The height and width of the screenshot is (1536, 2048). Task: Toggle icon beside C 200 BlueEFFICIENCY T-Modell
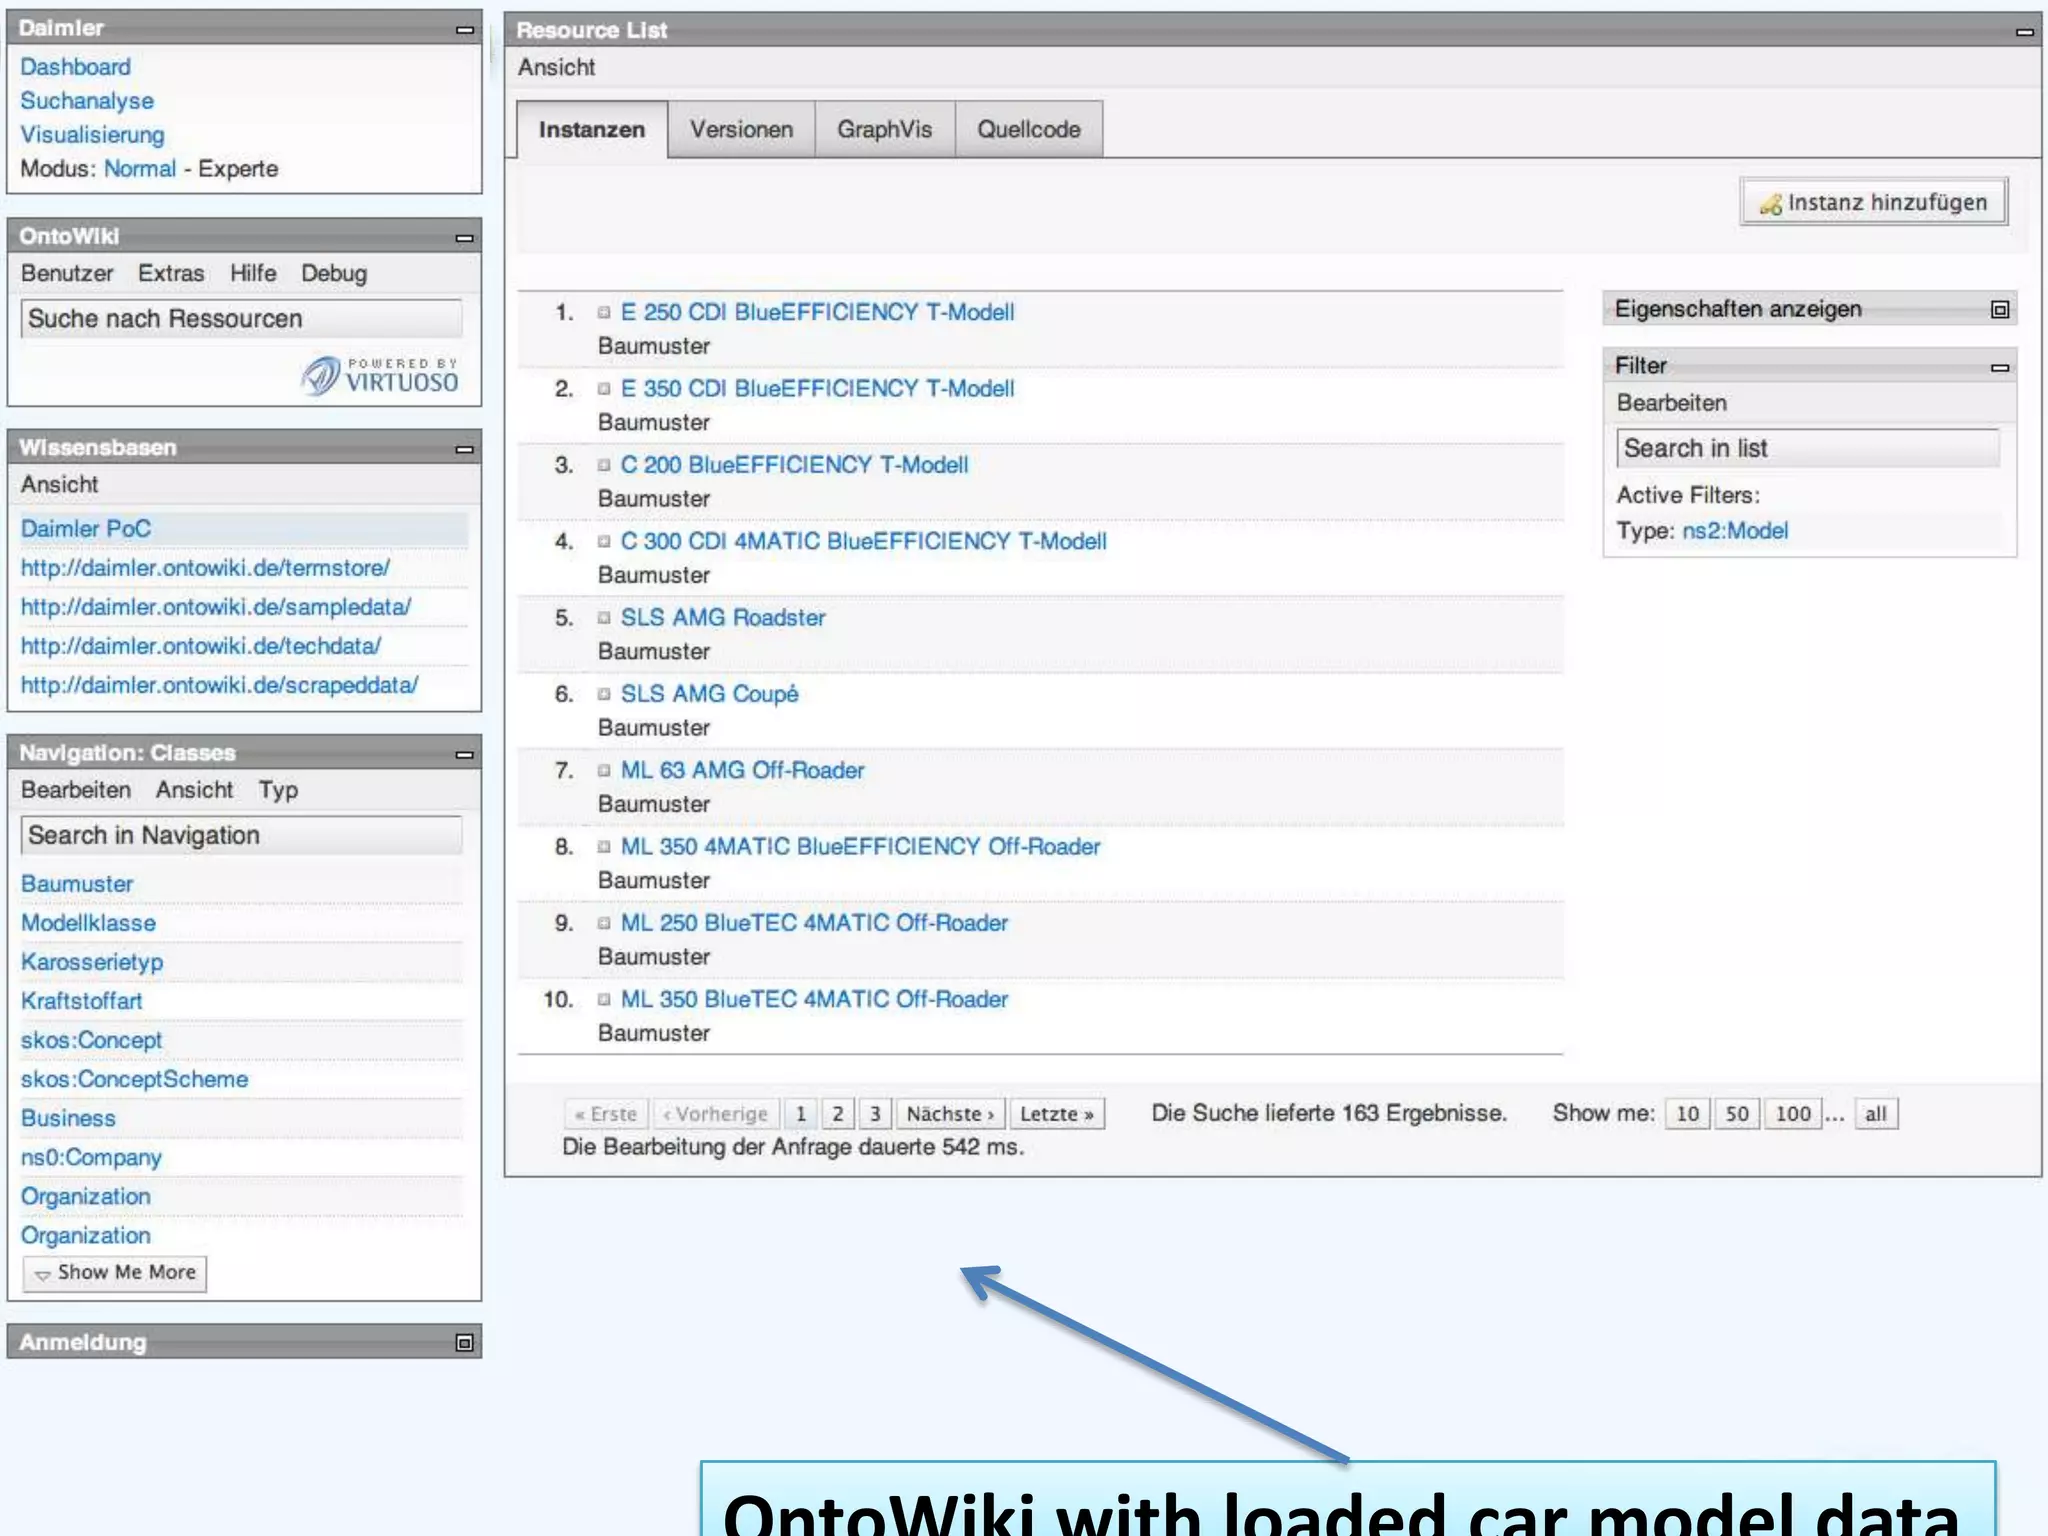click(x=604, y=464)
